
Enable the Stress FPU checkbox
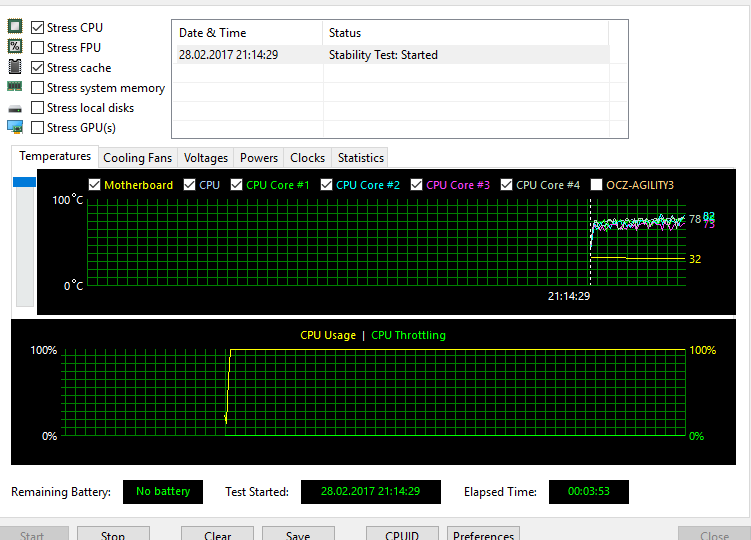point(37,48)
